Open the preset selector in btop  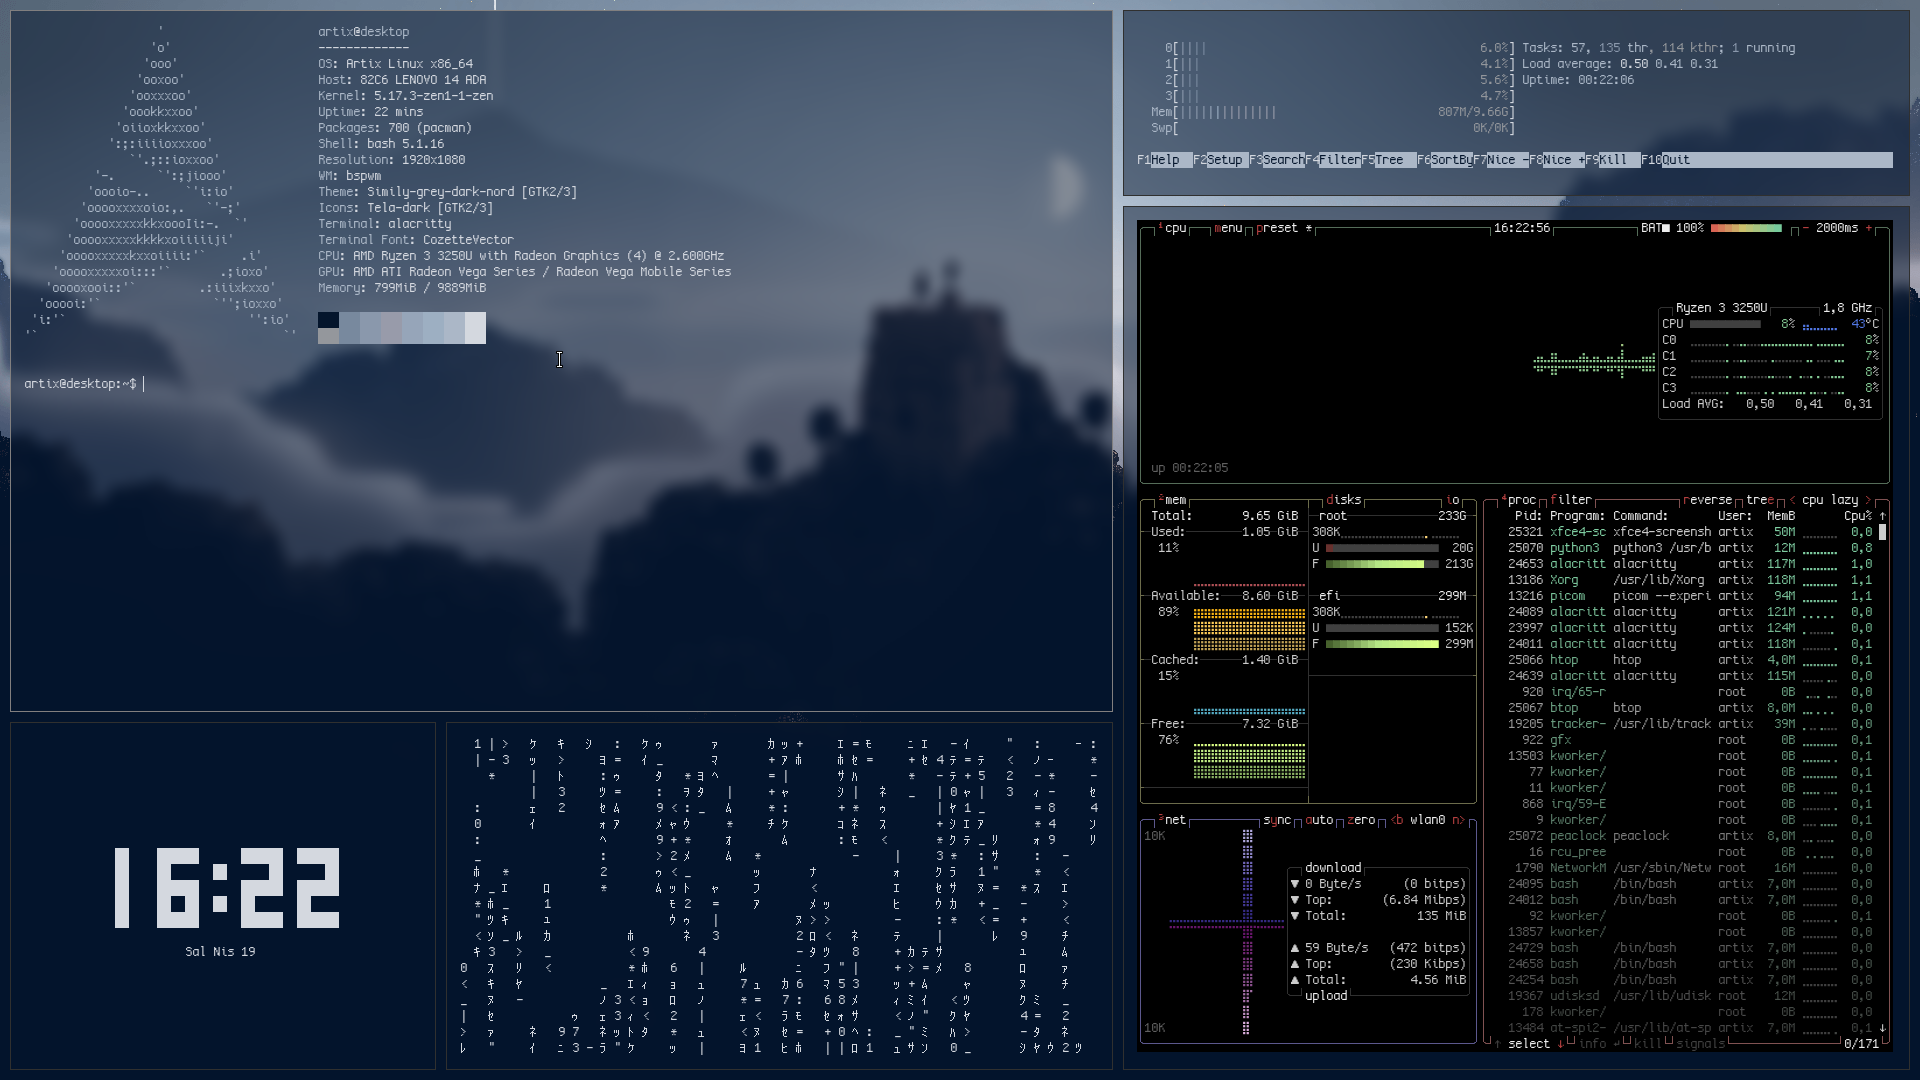click(x=1277, y=228)
